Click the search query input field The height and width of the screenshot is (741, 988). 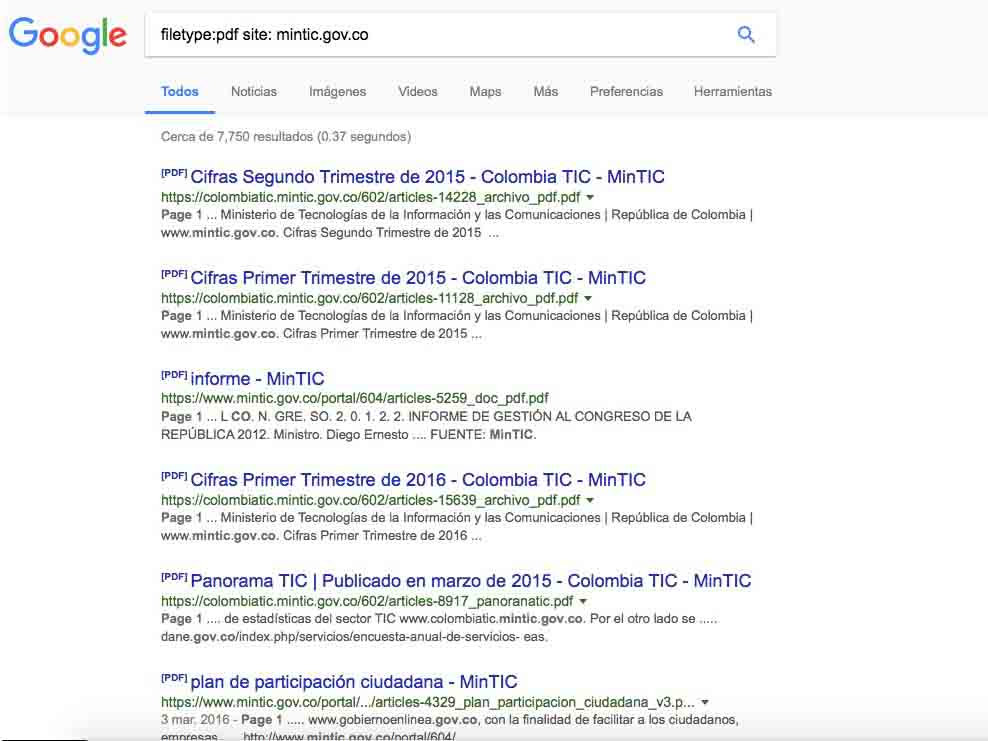coord(440,35)
